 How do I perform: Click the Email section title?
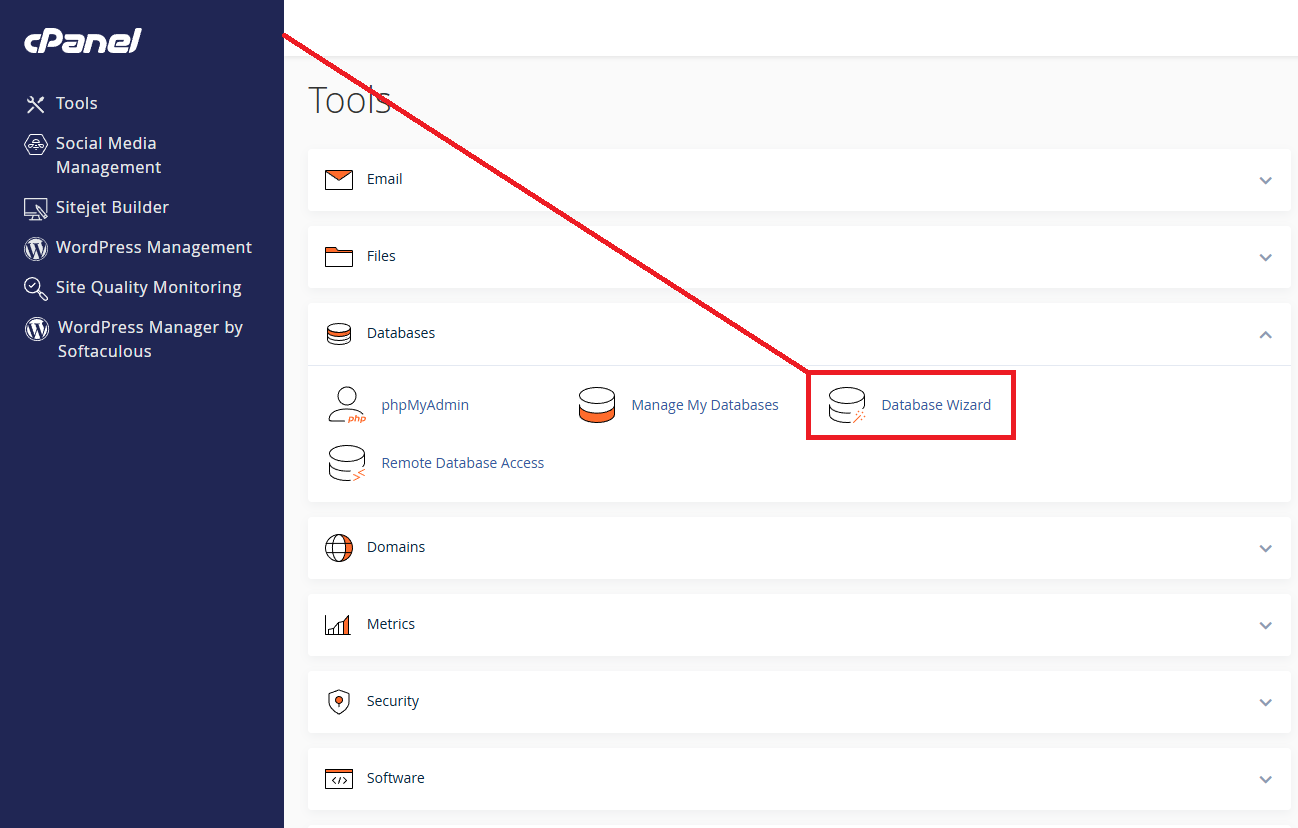pos(385,180)
